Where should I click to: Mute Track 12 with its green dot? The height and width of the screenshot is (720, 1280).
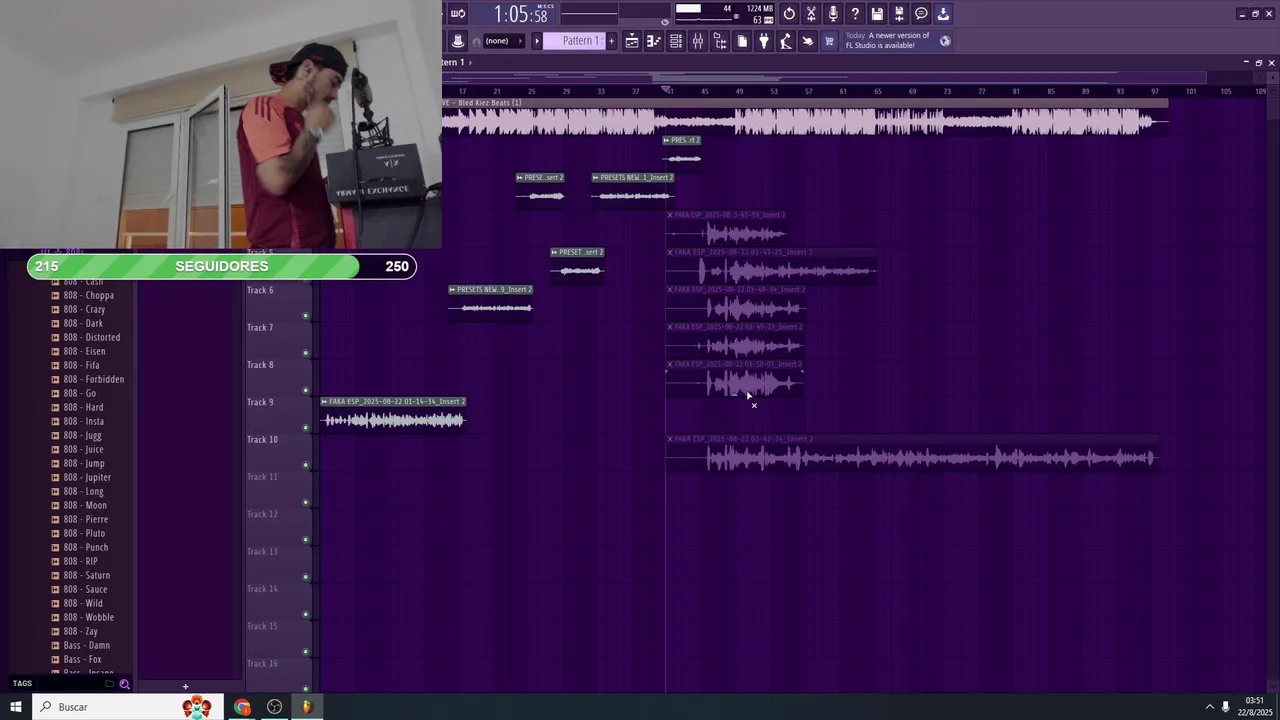[x=305, y=540]
